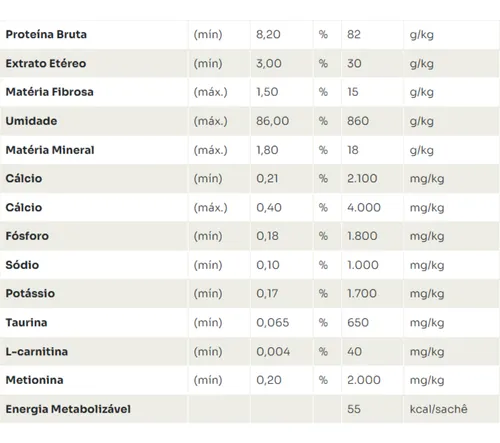Click the Proteína Bruta 82 g/kg value

click(354, 34)
